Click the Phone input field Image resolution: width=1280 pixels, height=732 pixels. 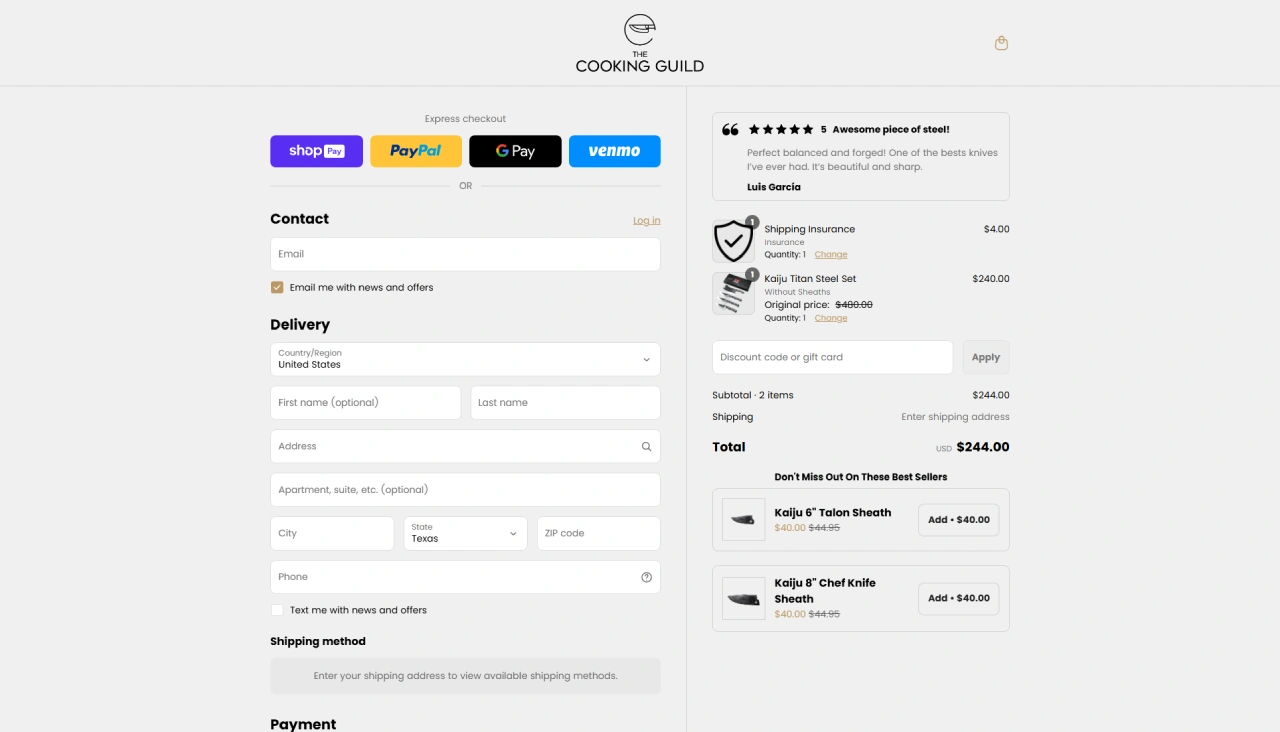(x=465, y=577)
